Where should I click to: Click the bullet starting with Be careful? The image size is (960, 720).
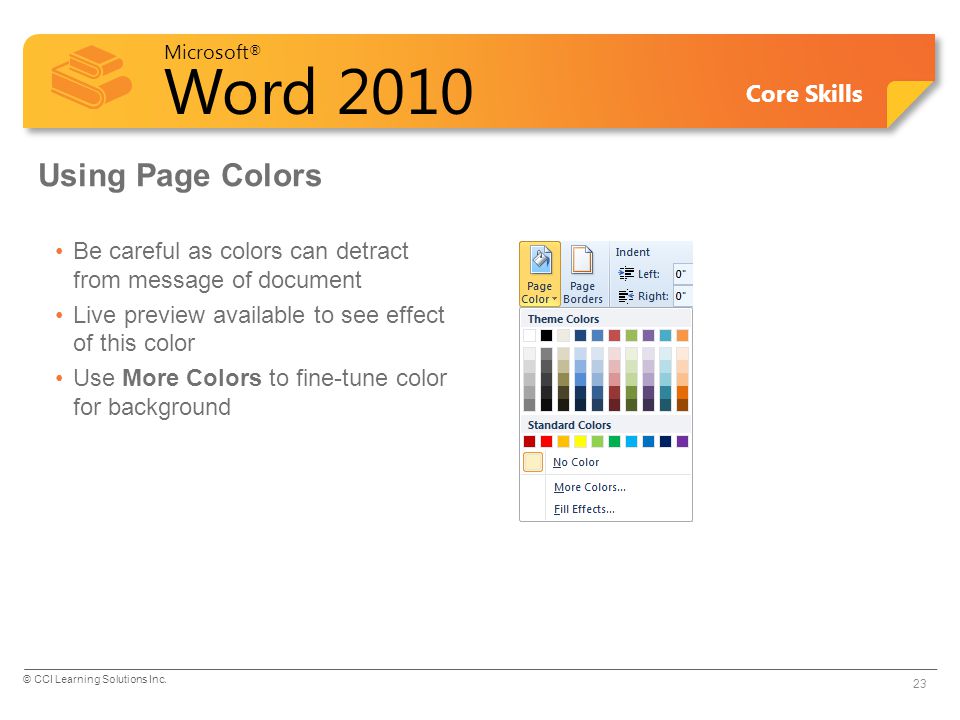[240, 266]
